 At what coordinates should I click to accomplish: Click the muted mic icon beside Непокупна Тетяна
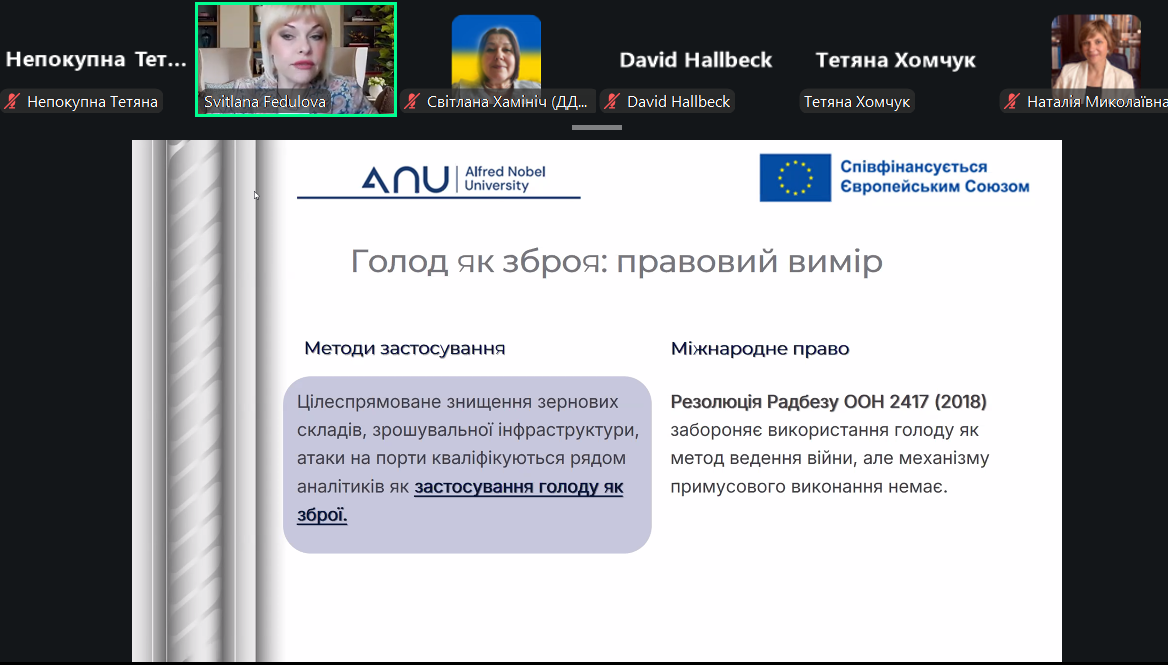click(14, 101)
